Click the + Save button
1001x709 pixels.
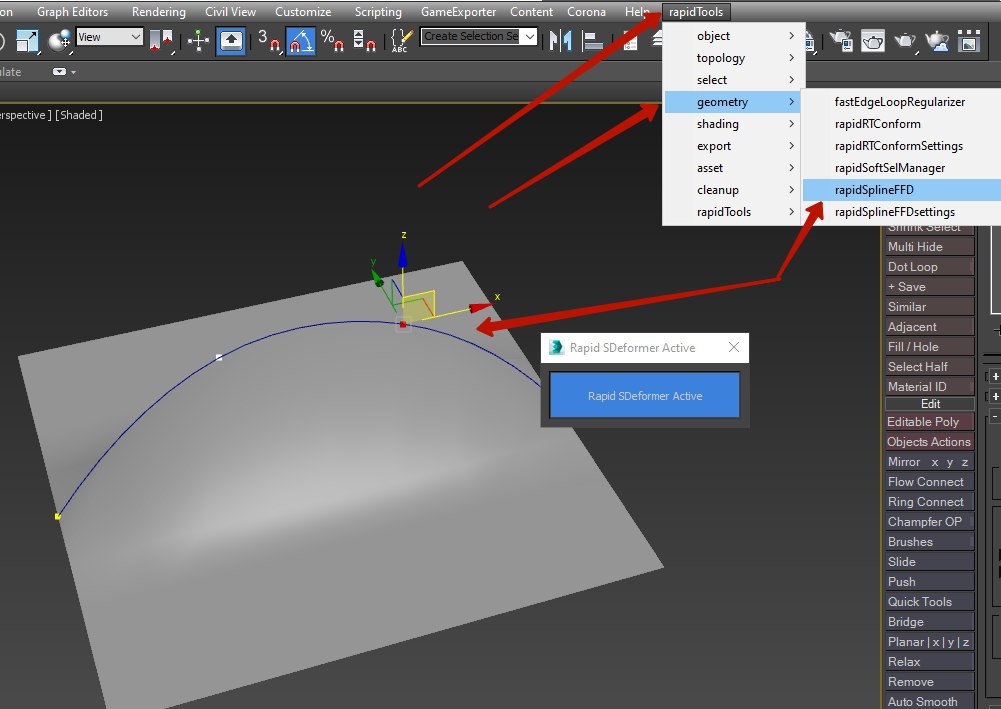point(930,287)
